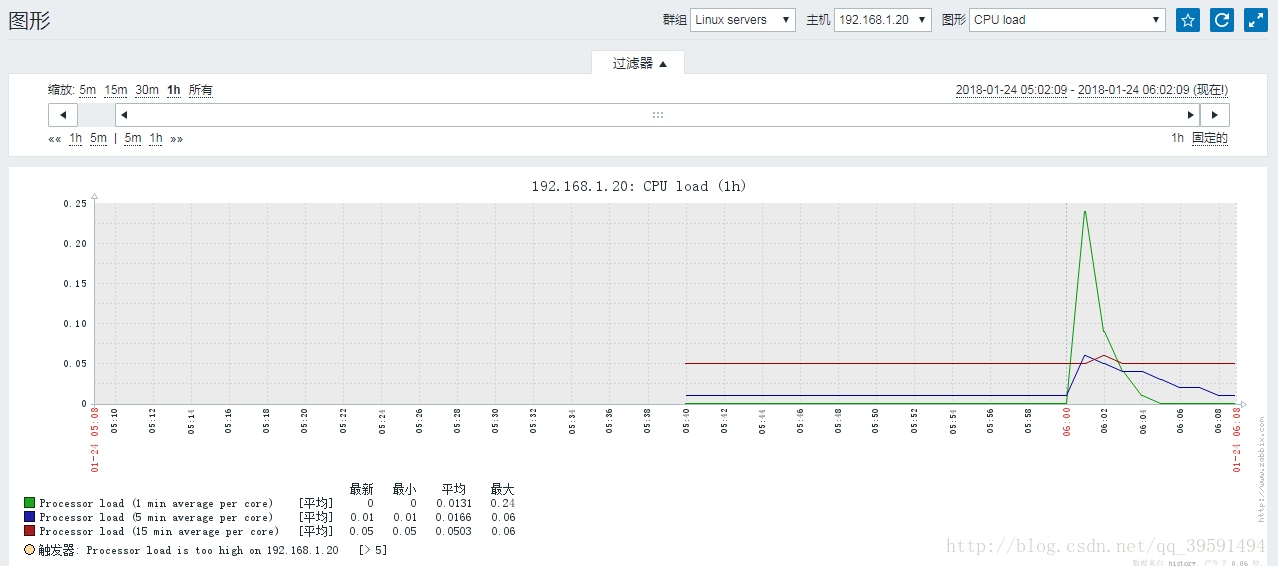Image resolution: width=1278 pixels, height=566 pixels.
Task: Set zoom to 30m
Action: (147, 90)
